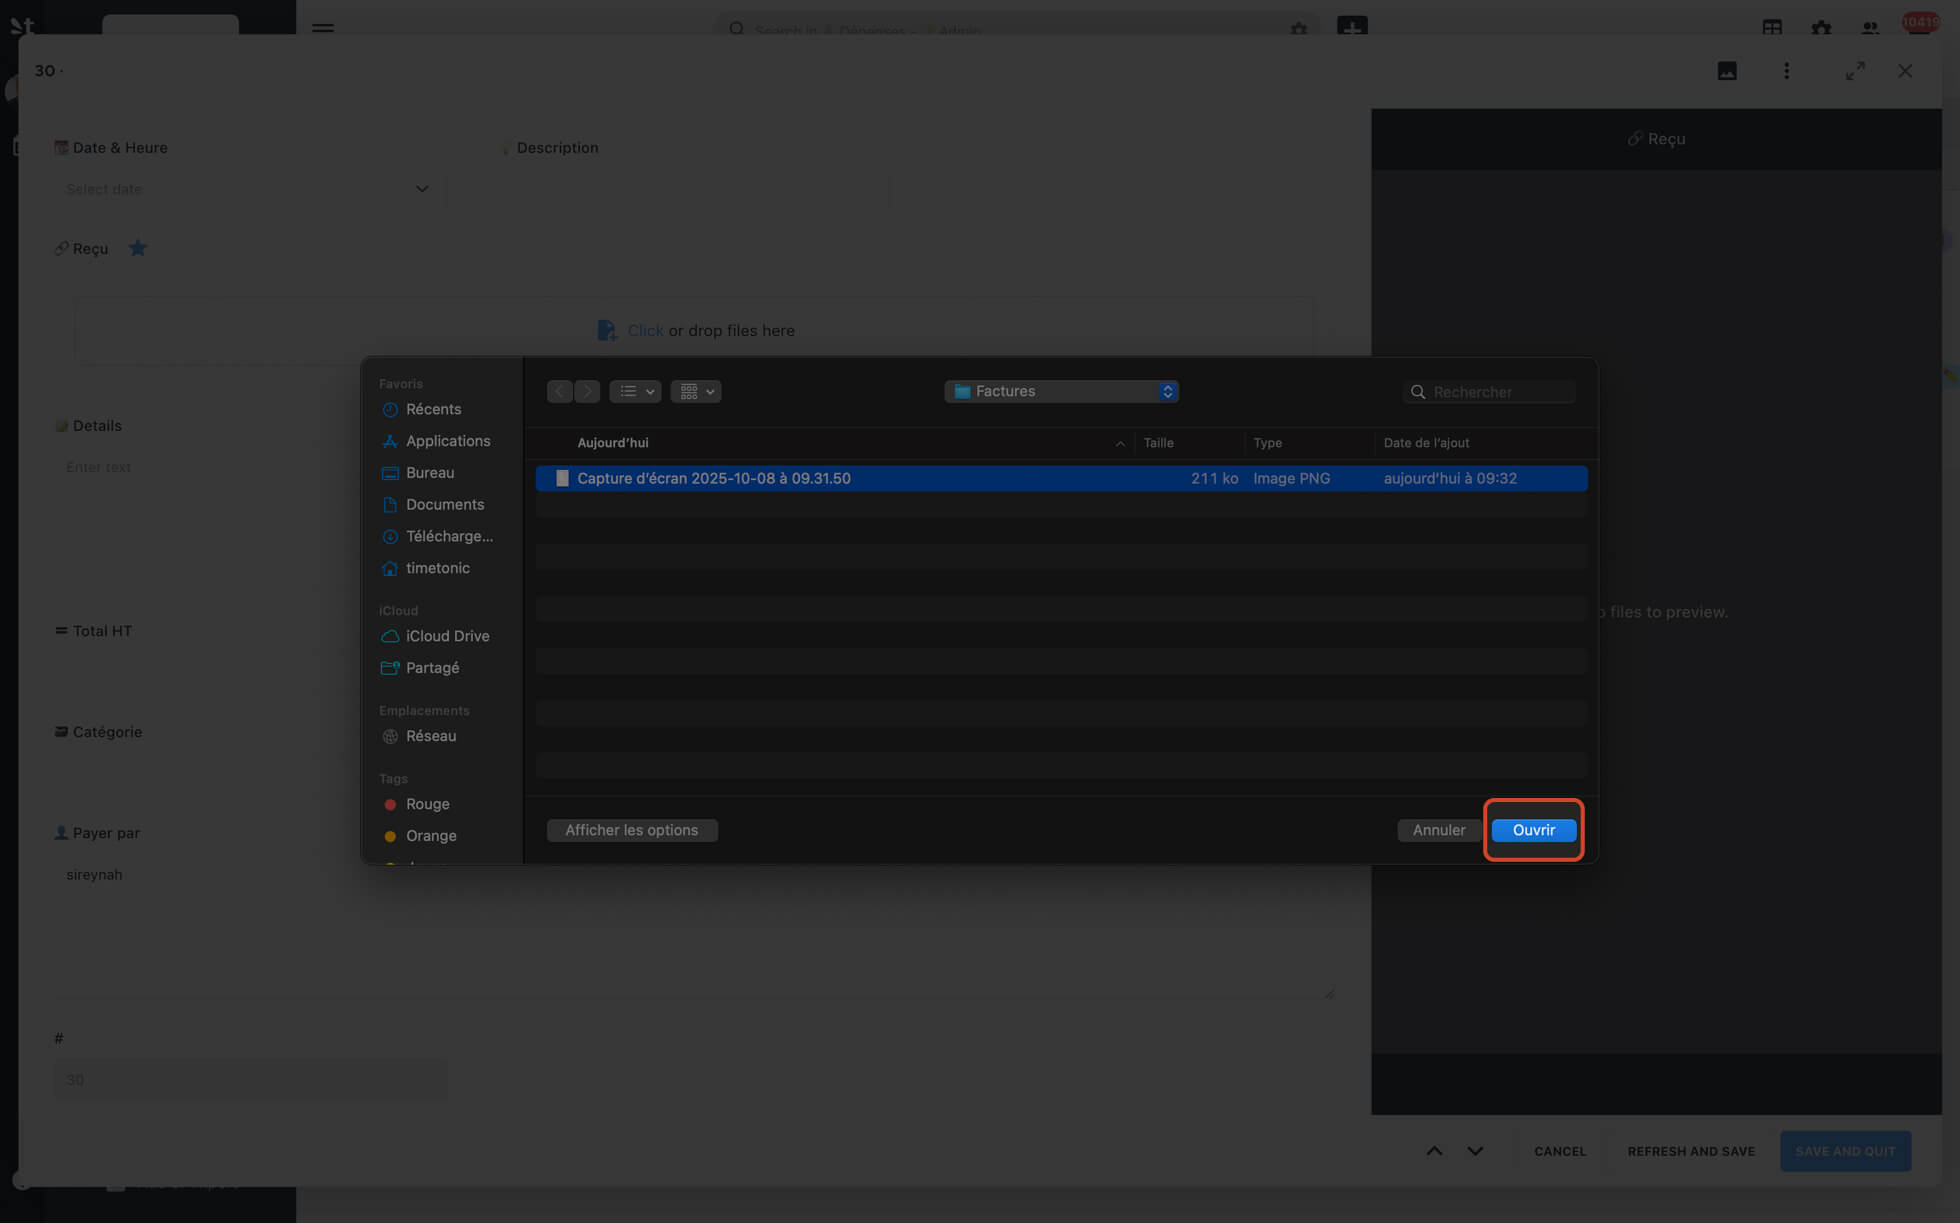Open the list view options dropdown
This screenshot has width=1960, height=1223.
point(635,391)
